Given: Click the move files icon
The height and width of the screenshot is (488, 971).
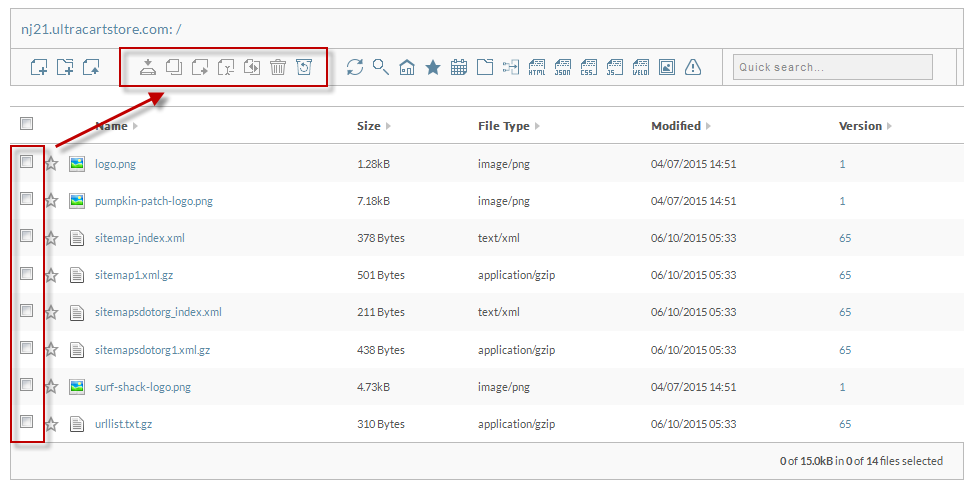Looking at the screenshot, I should pyautogui.click(x=200, y=67).
